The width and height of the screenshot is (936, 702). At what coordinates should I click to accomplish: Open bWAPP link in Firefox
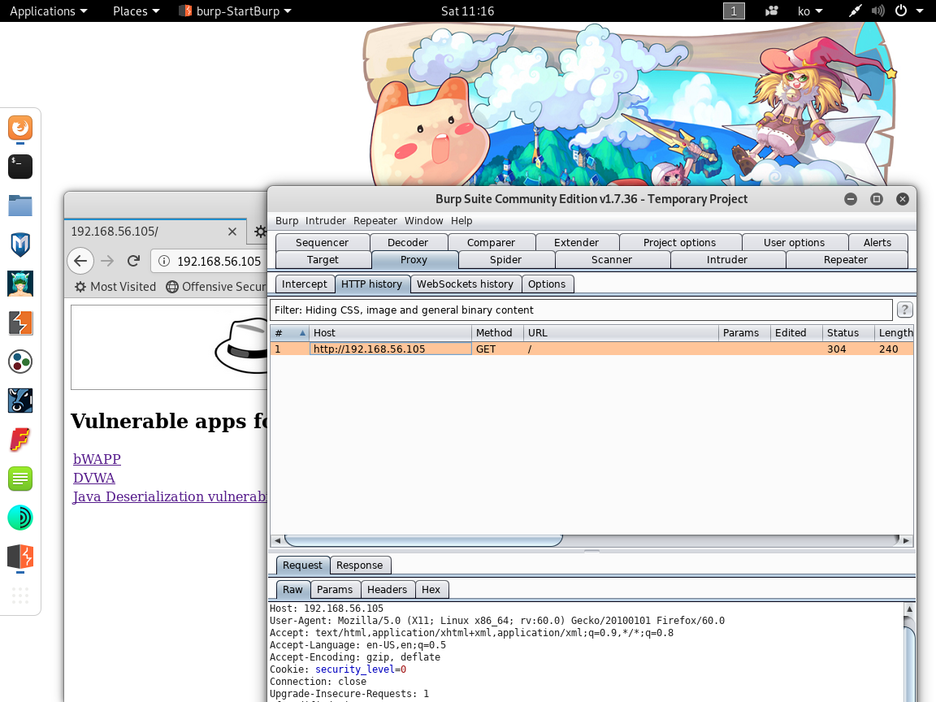(x=97, y=459)
